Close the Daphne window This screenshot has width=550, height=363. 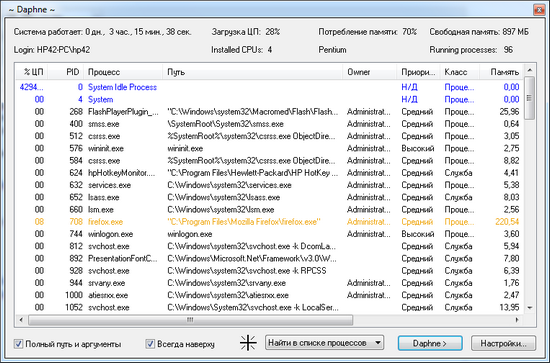point(539,9)
